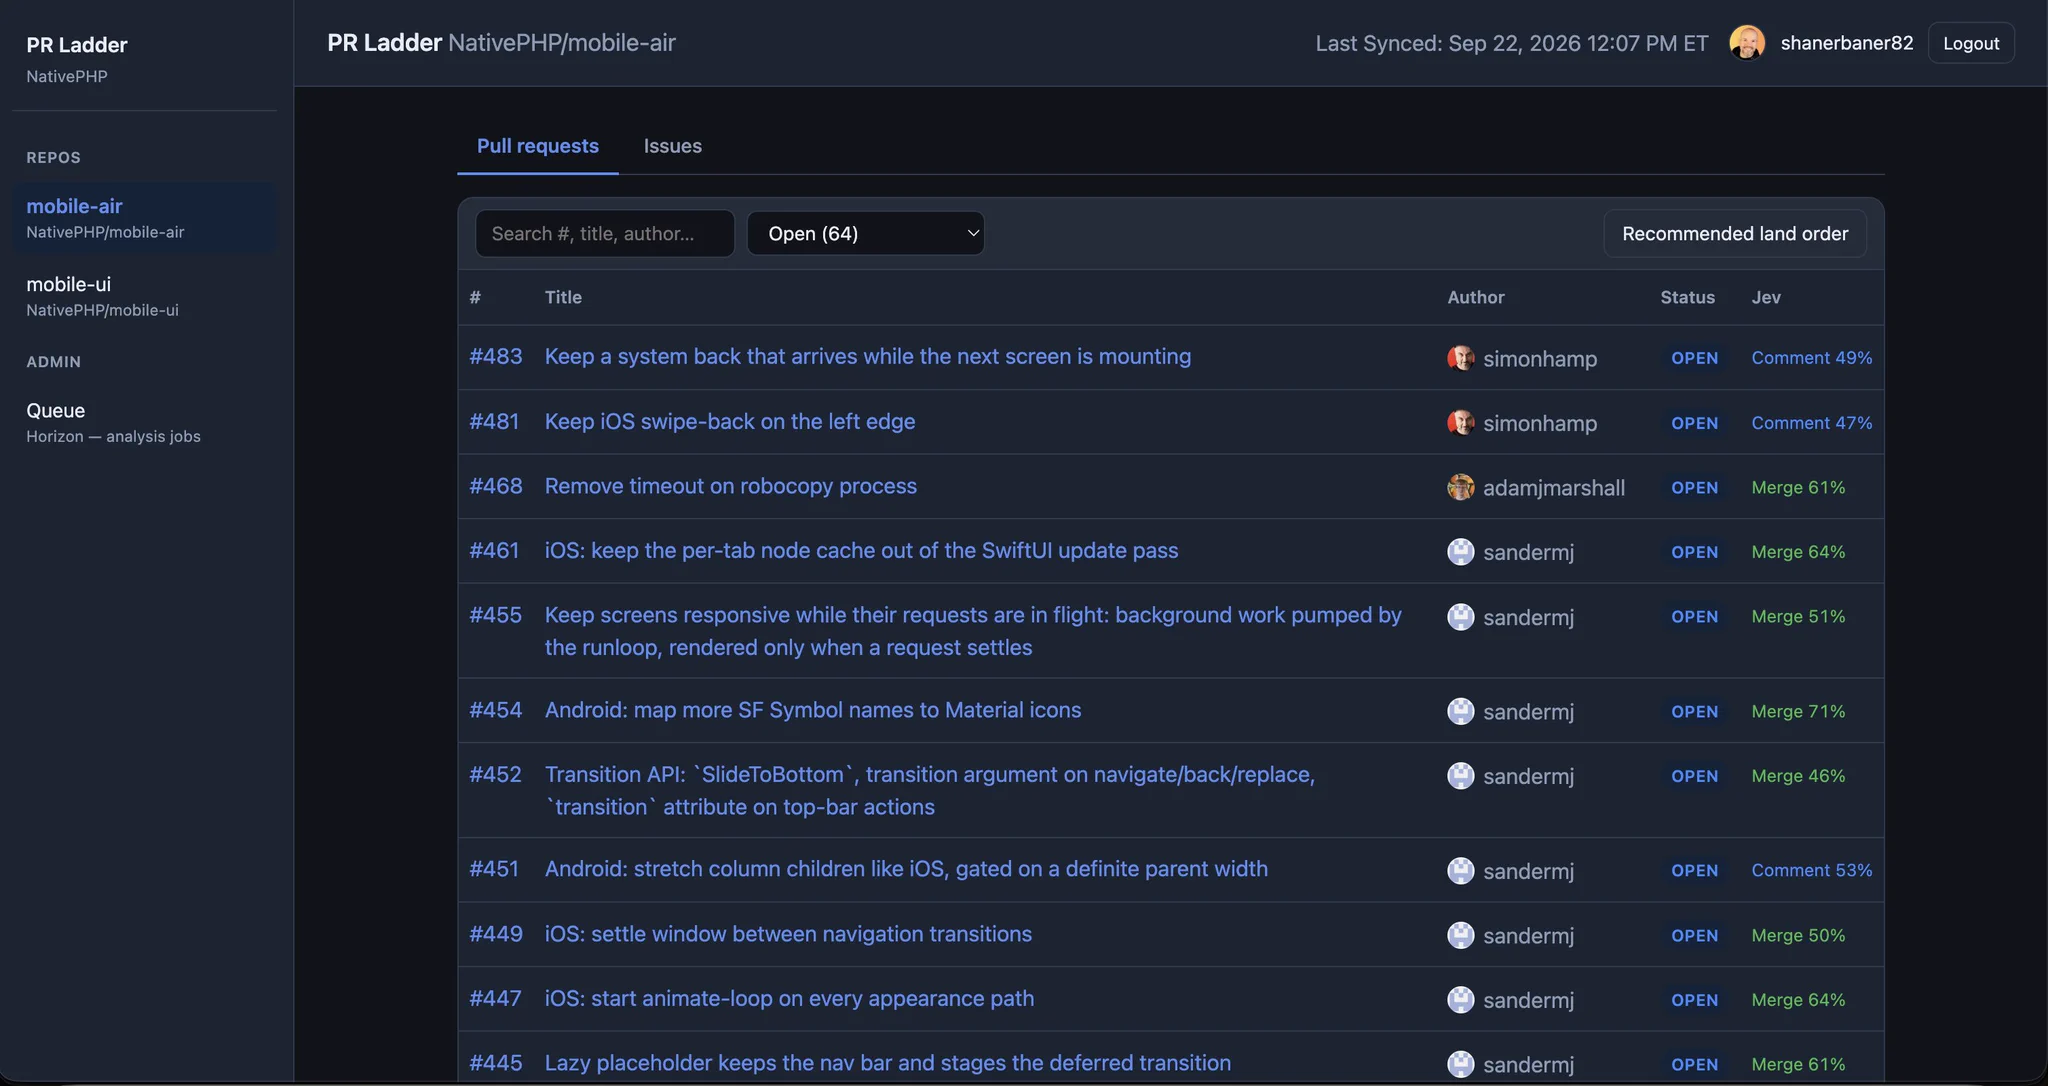The image size is (2048, 1086).
Task: Open "iOS: settle window between navigation transitions"
Action: tap(788, 934)
